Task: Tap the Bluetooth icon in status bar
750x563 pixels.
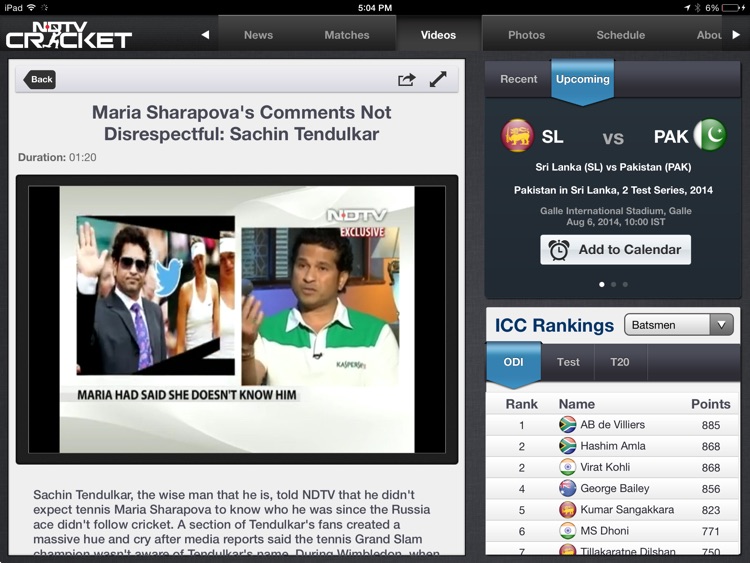Action: pos(697,8)
